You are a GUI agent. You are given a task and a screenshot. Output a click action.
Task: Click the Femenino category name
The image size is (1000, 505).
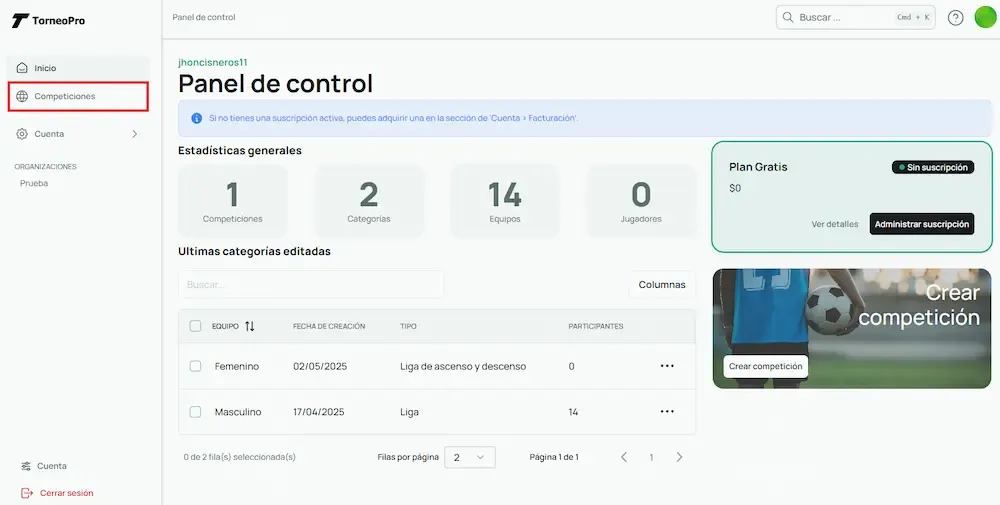point(237,367)
